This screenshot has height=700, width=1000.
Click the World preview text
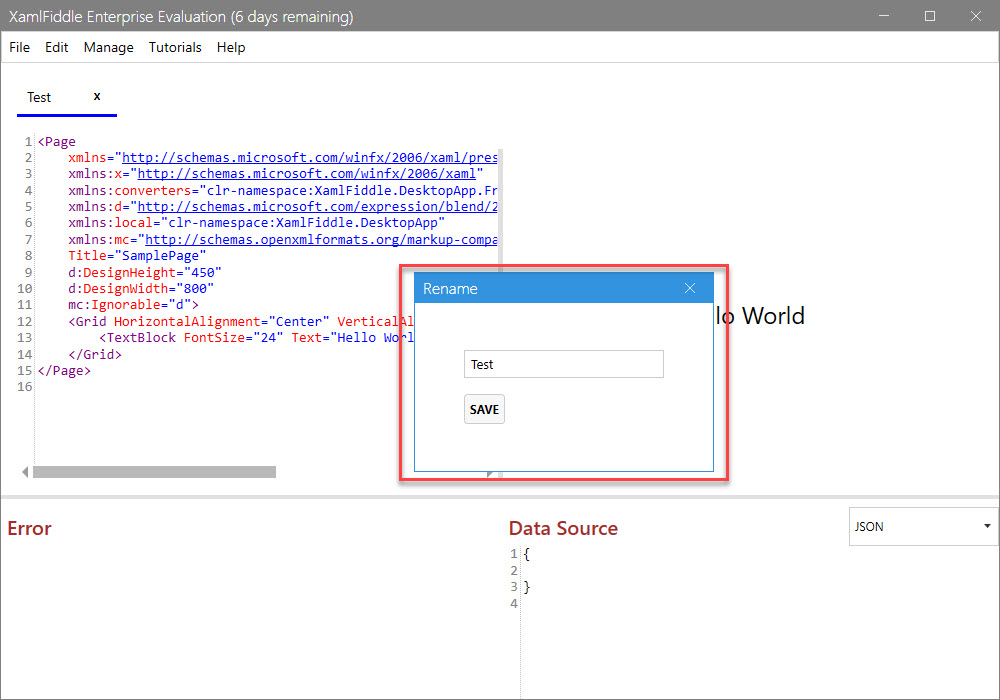click(773, 316)
